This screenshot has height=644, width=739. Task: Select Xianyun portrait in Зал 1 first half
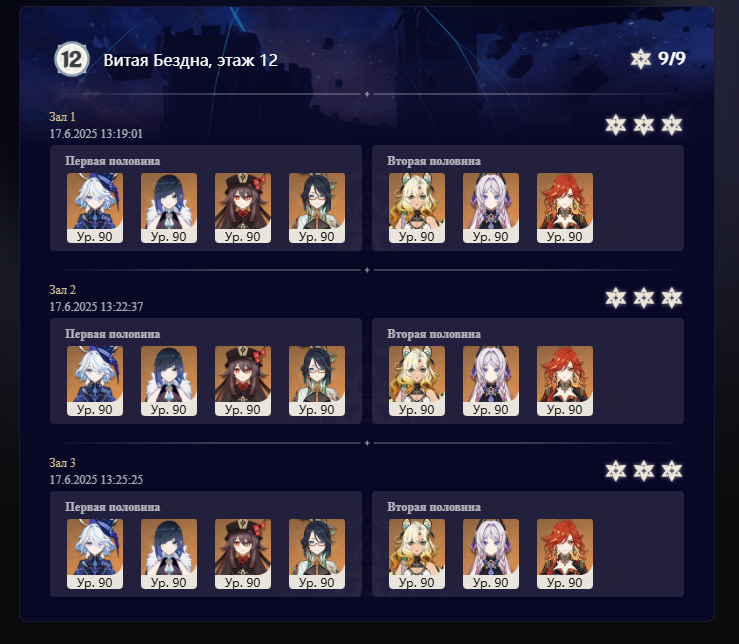pos(317,208)
